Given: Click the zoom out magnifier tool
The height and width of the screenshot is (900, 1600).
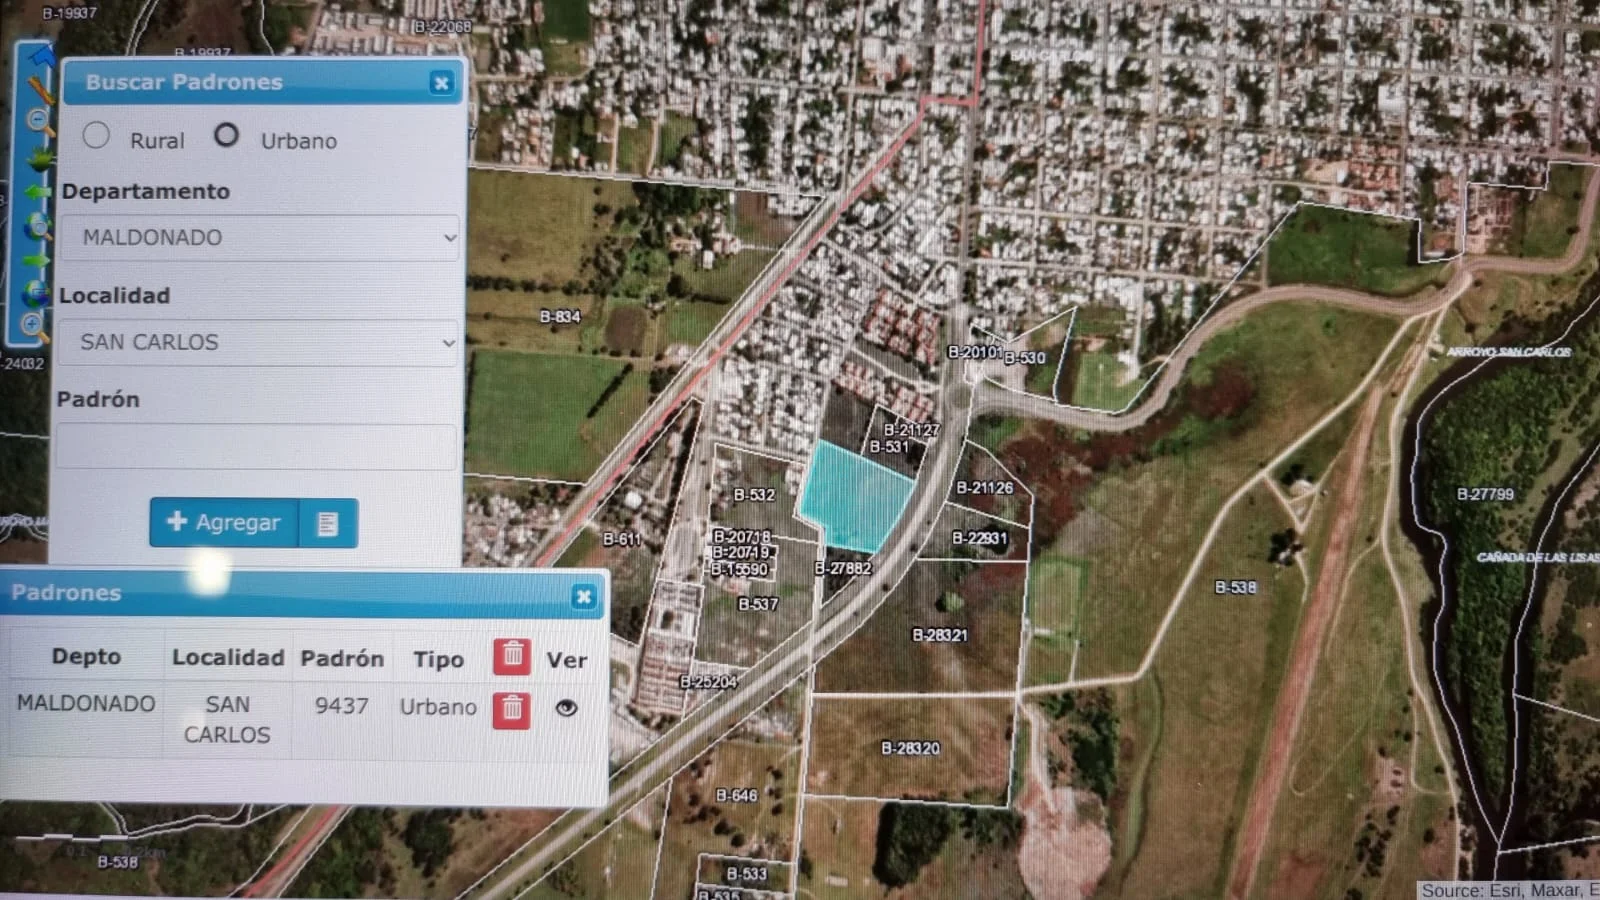Looking at the screenshot, I should [x=39, y=121].
